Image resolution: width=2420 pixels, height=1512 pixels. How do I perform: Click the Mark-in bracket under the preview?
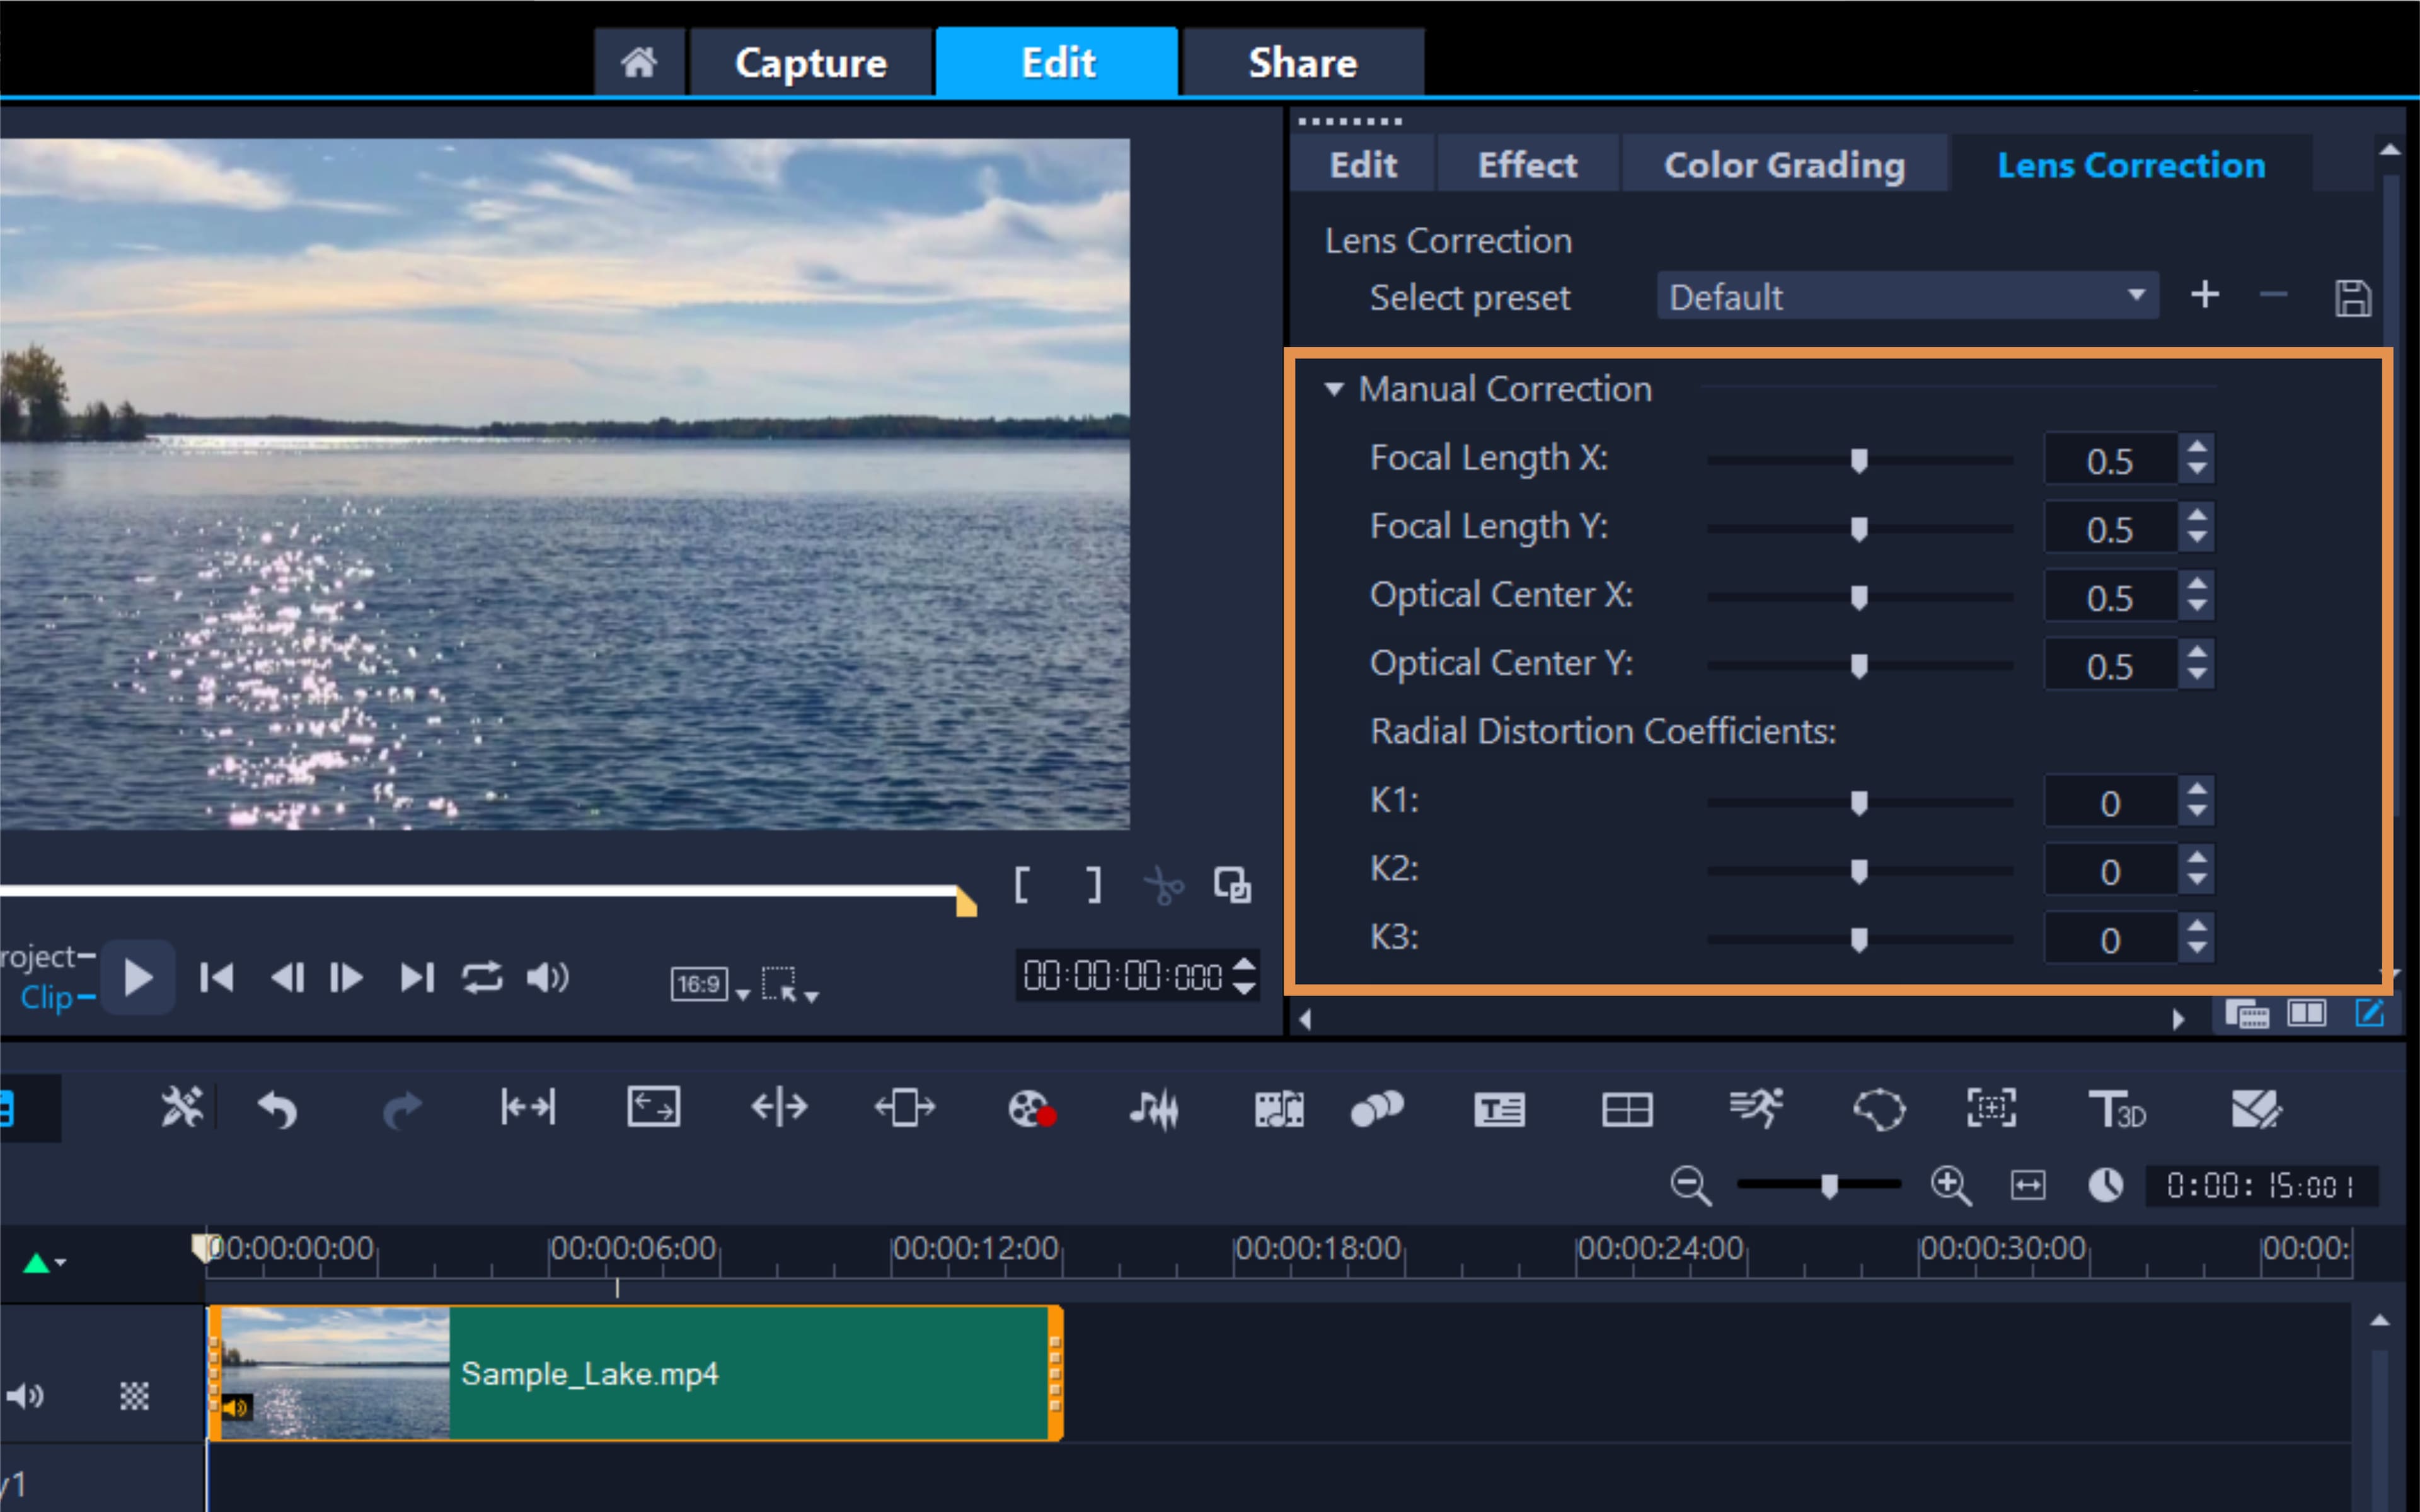click(1022, 886)
